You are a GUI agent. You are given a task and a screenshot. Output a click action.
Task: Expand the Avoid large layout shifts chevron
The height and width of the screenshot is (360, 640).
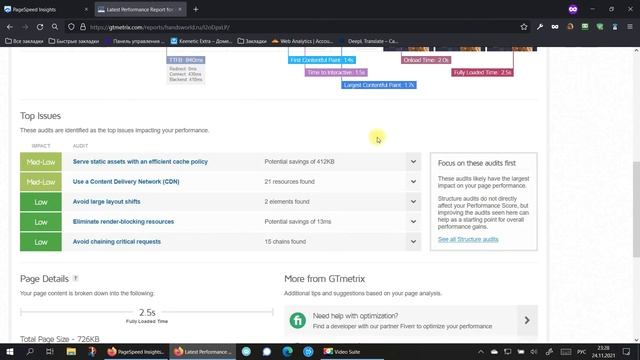point(413,202)
